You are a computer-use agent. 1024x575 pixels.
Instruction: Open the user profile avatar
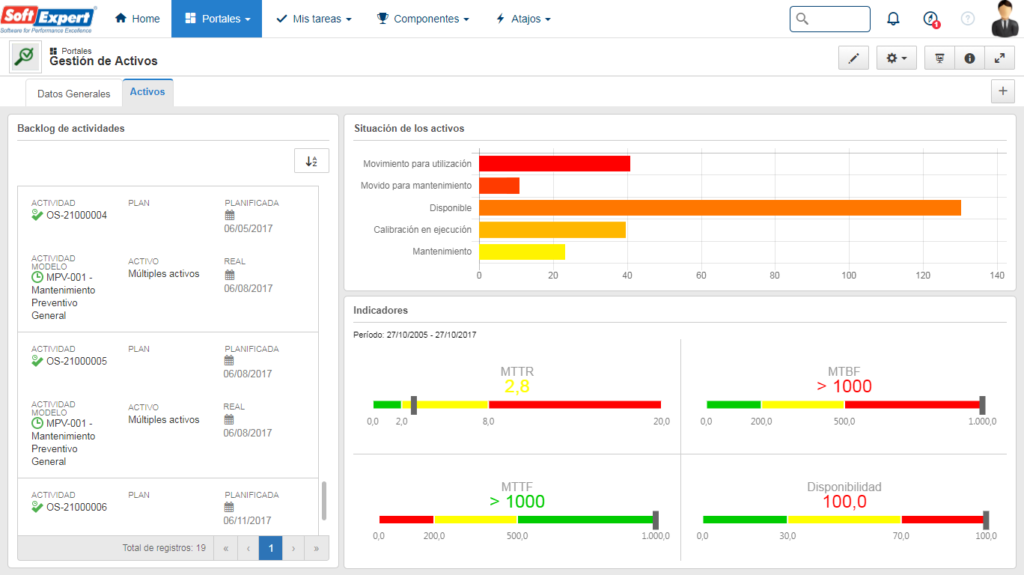point(1005,18)
